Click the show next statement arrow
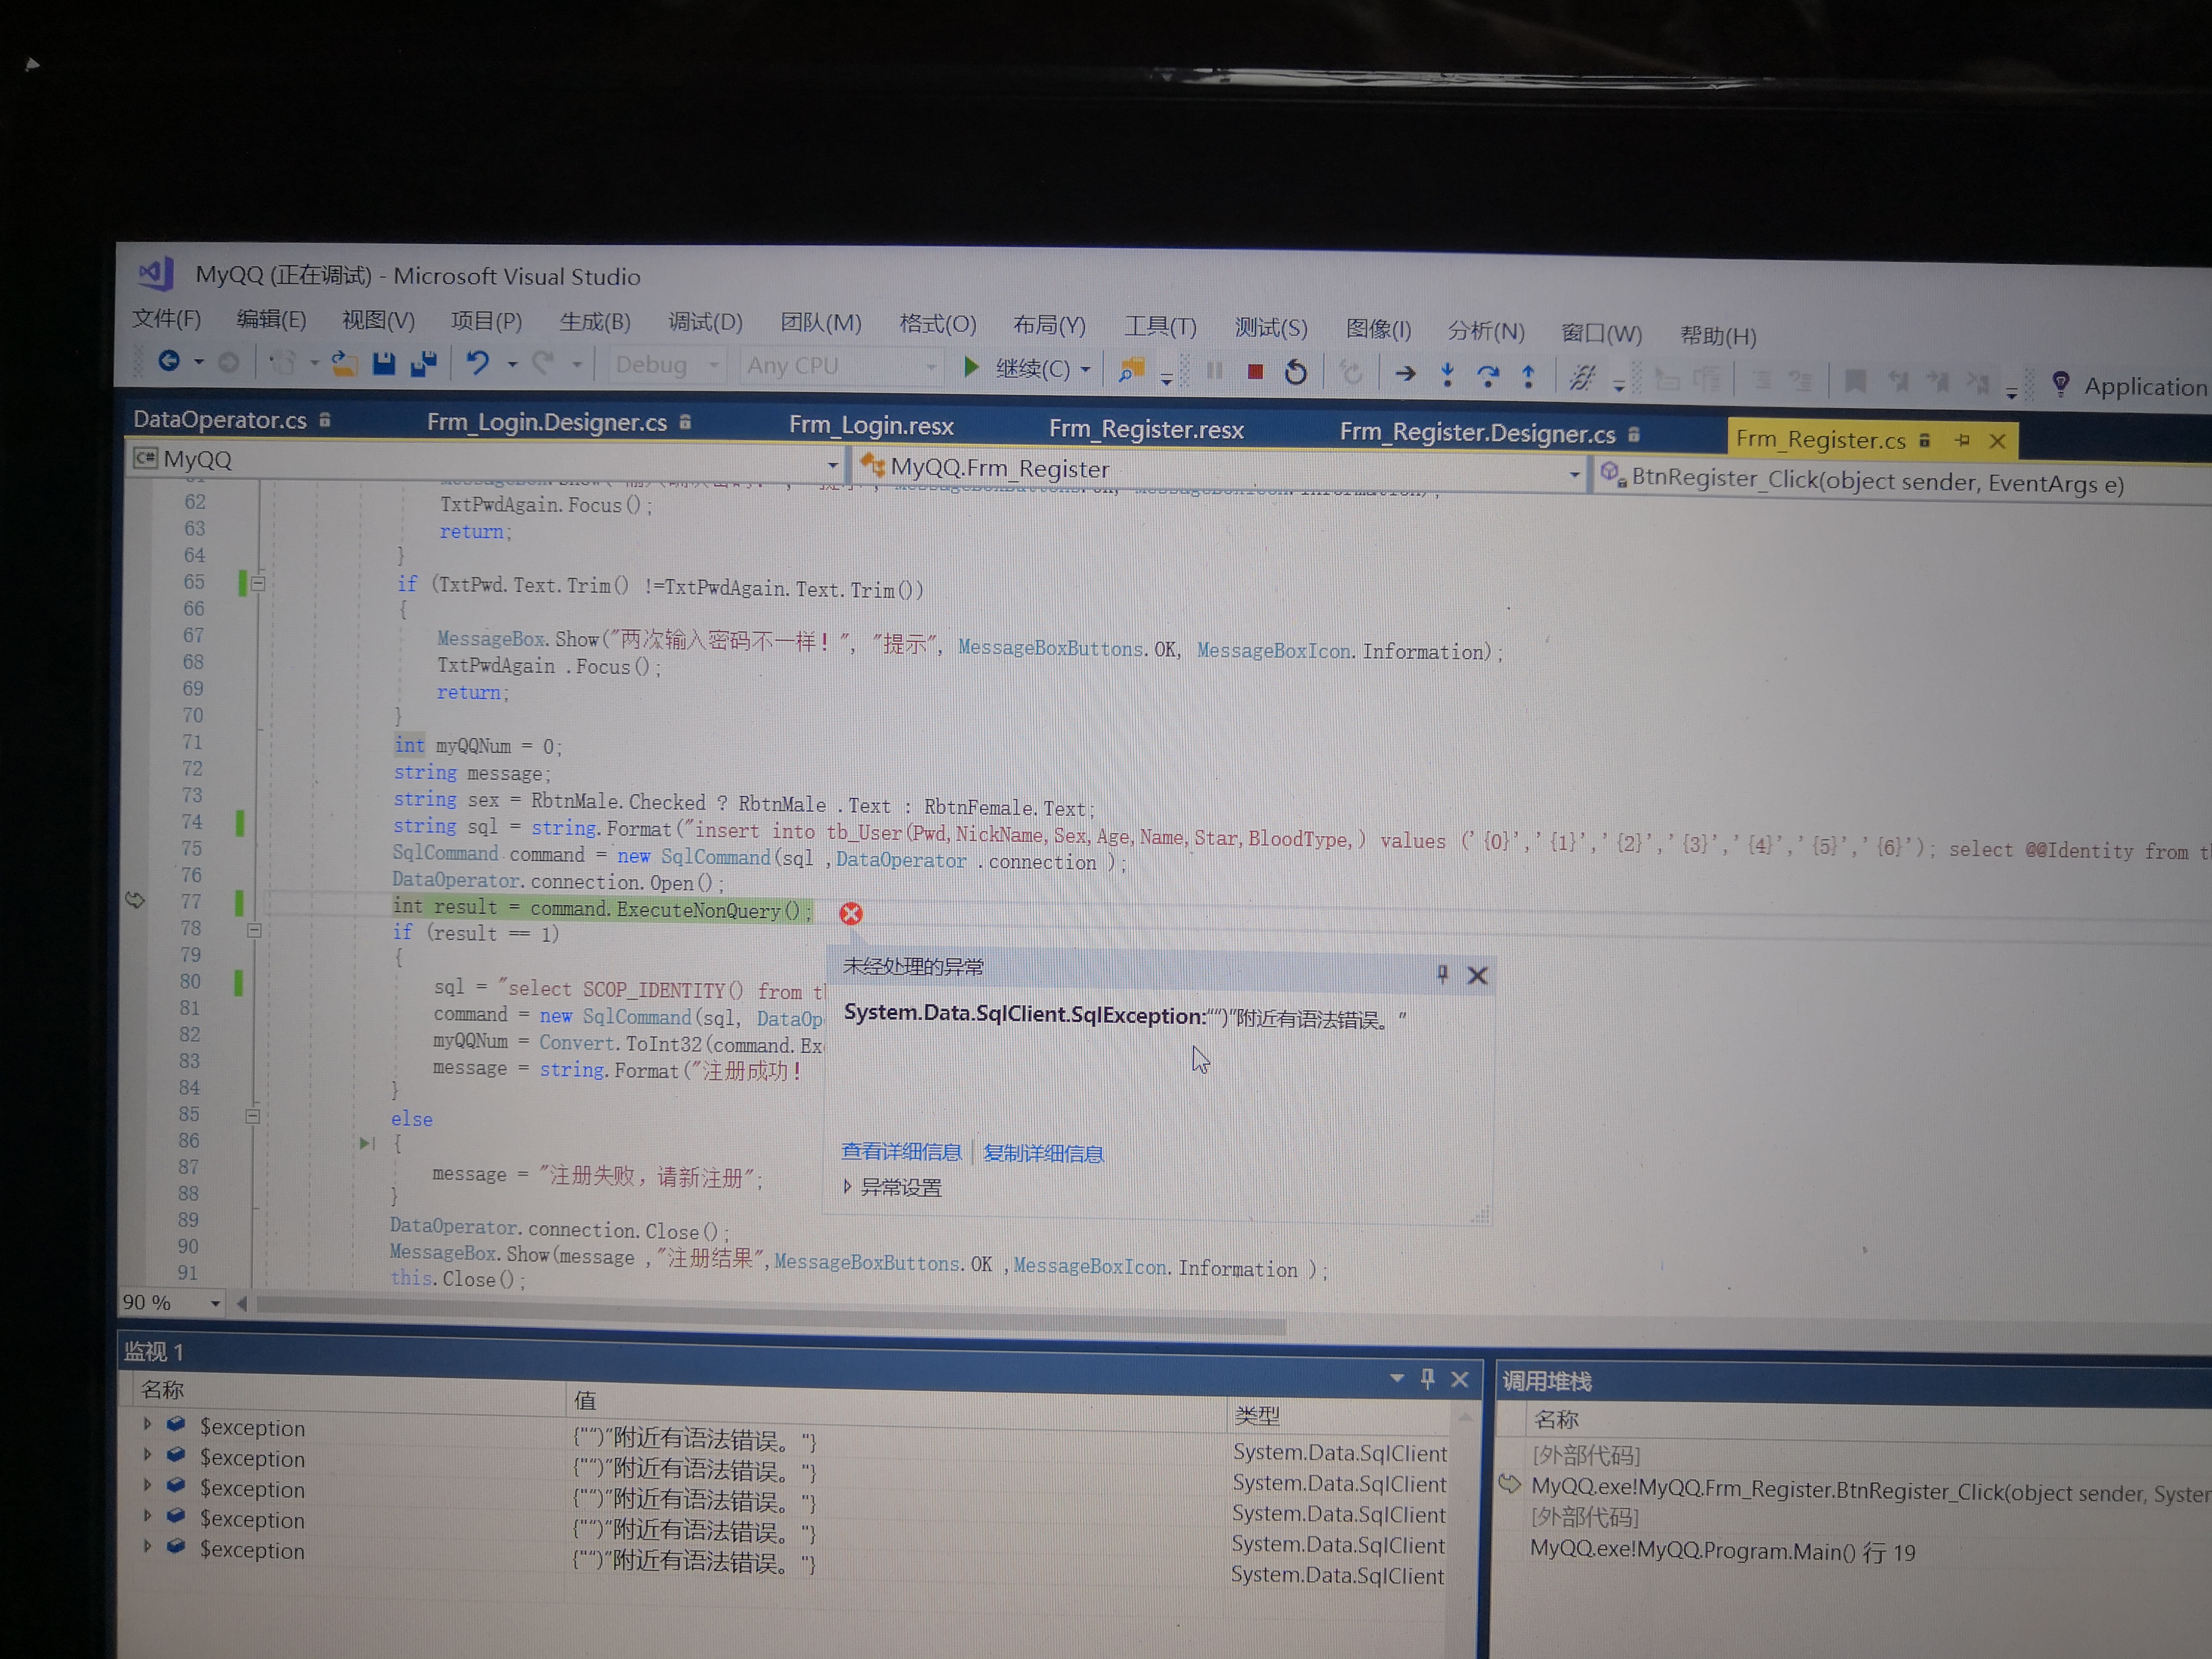This screenshot has width=2212, height=1659. coord(1405,374)
